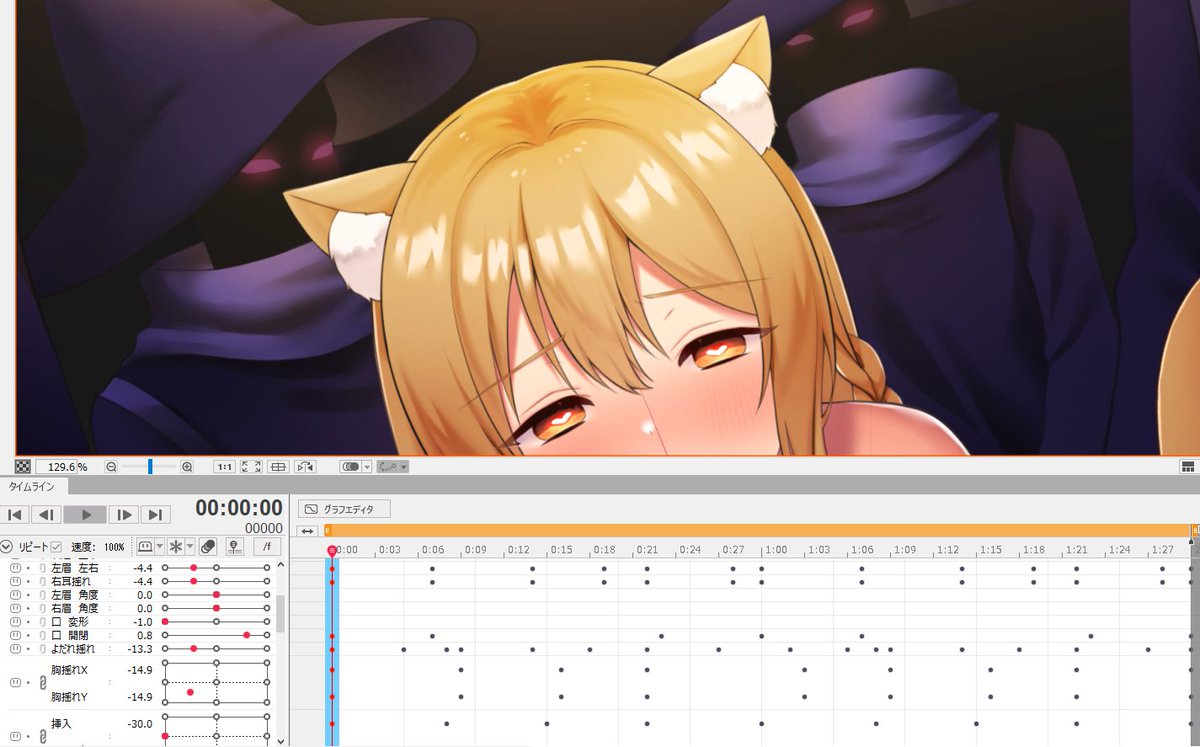Open dropdown beside the face-shaped icon

[x=160, y=547]
